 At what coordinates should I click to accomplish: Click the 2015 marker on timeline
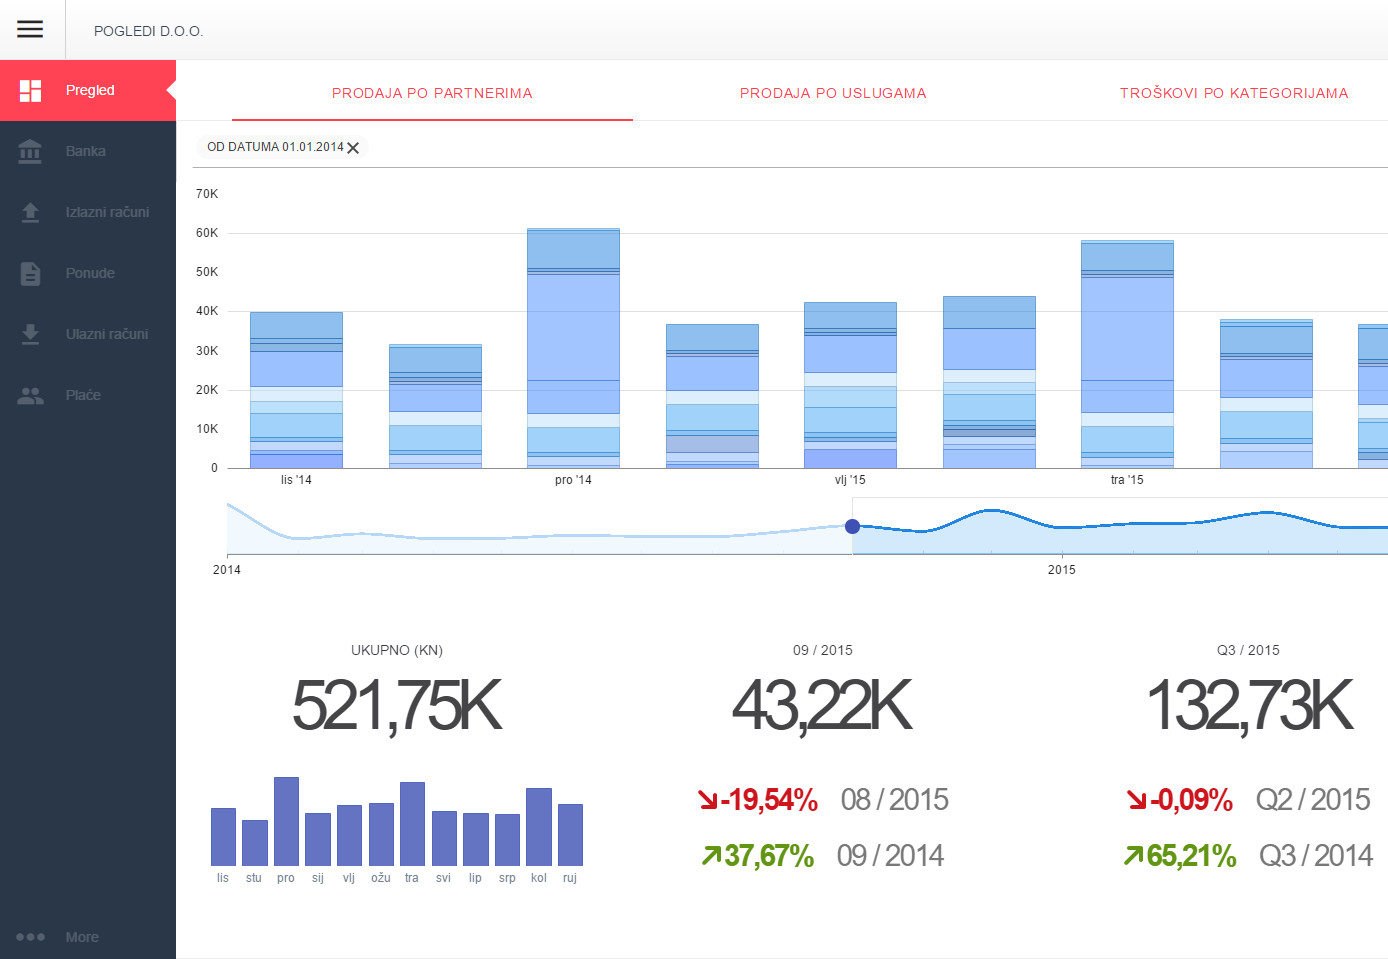pos(1061,570)
